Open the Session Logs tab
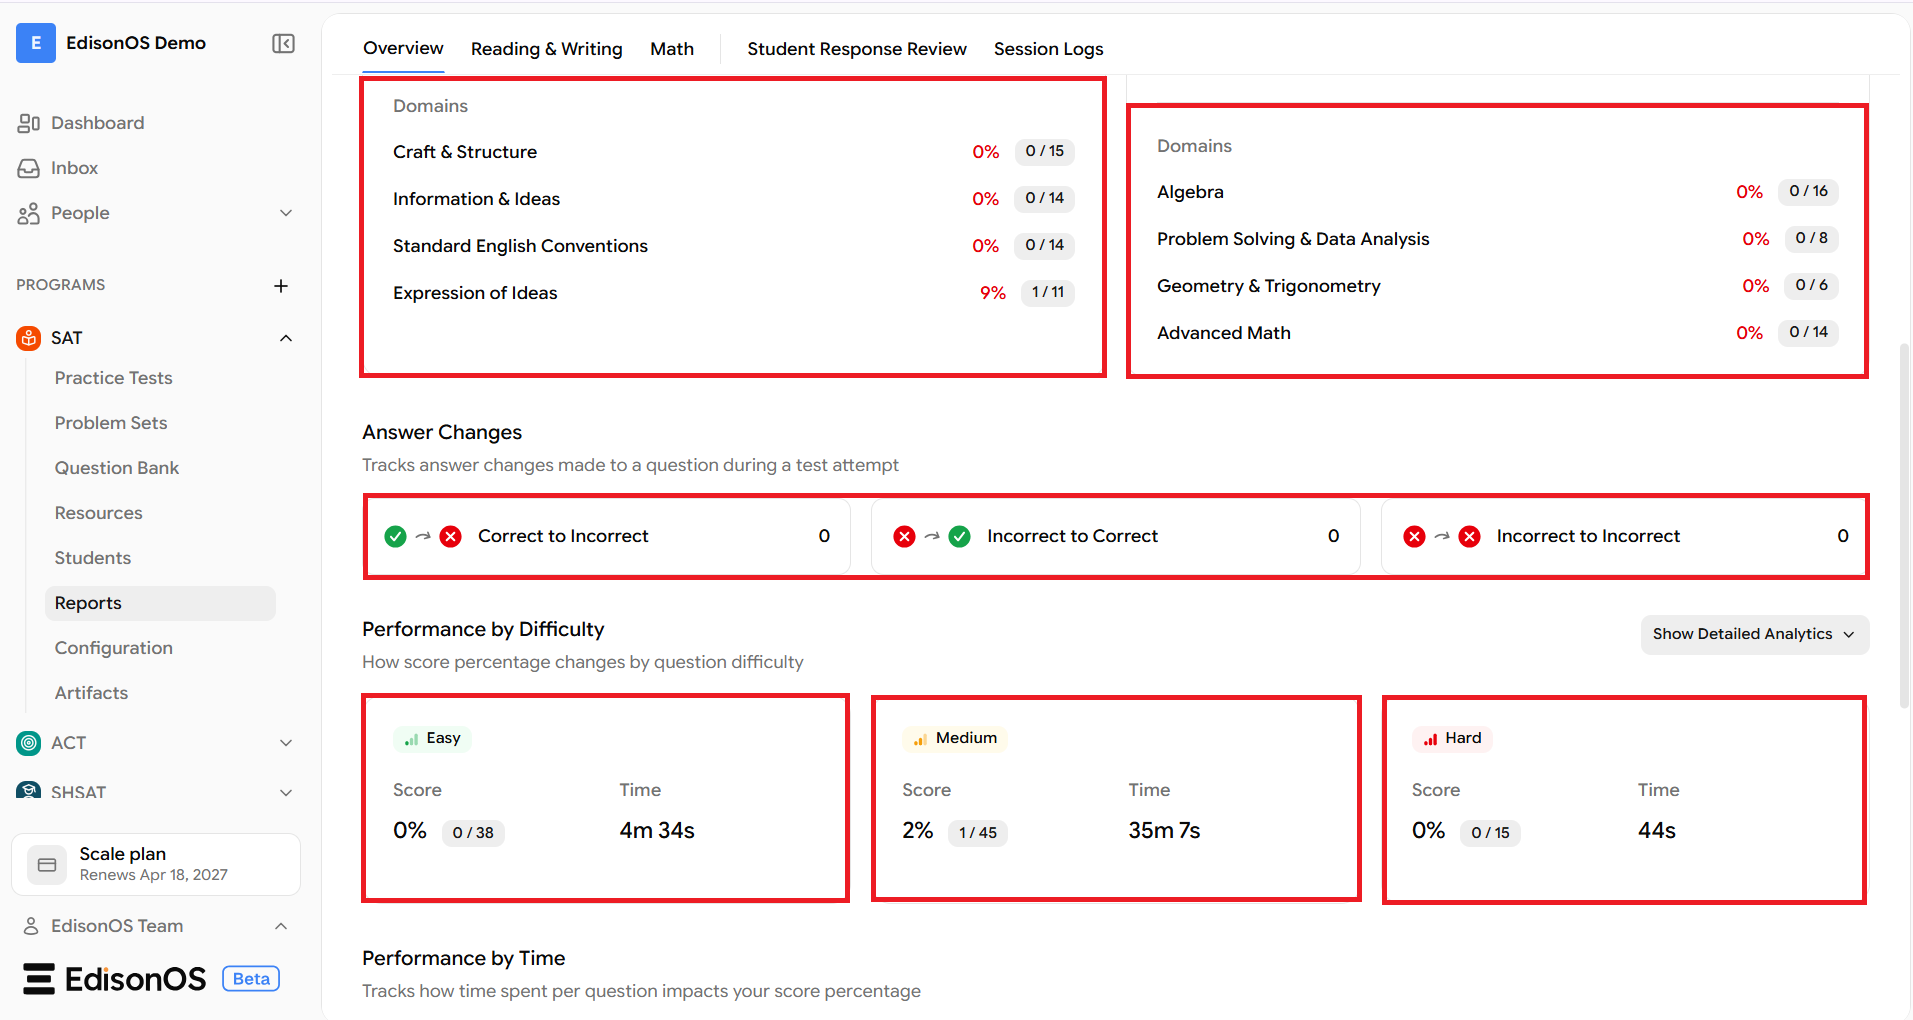 [x=1049, y=49]
